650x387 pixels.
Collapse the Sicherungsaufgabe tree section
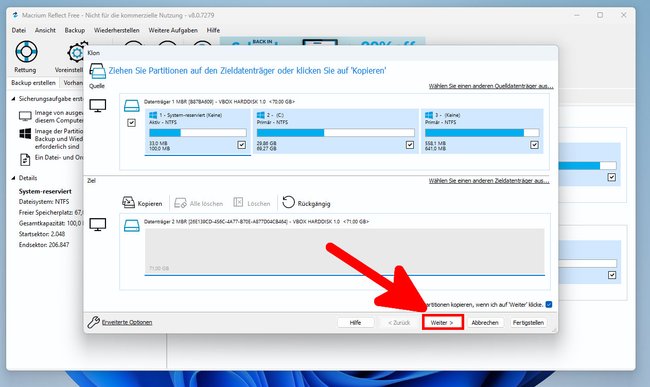pyautogui.click(x=13, y=99)
